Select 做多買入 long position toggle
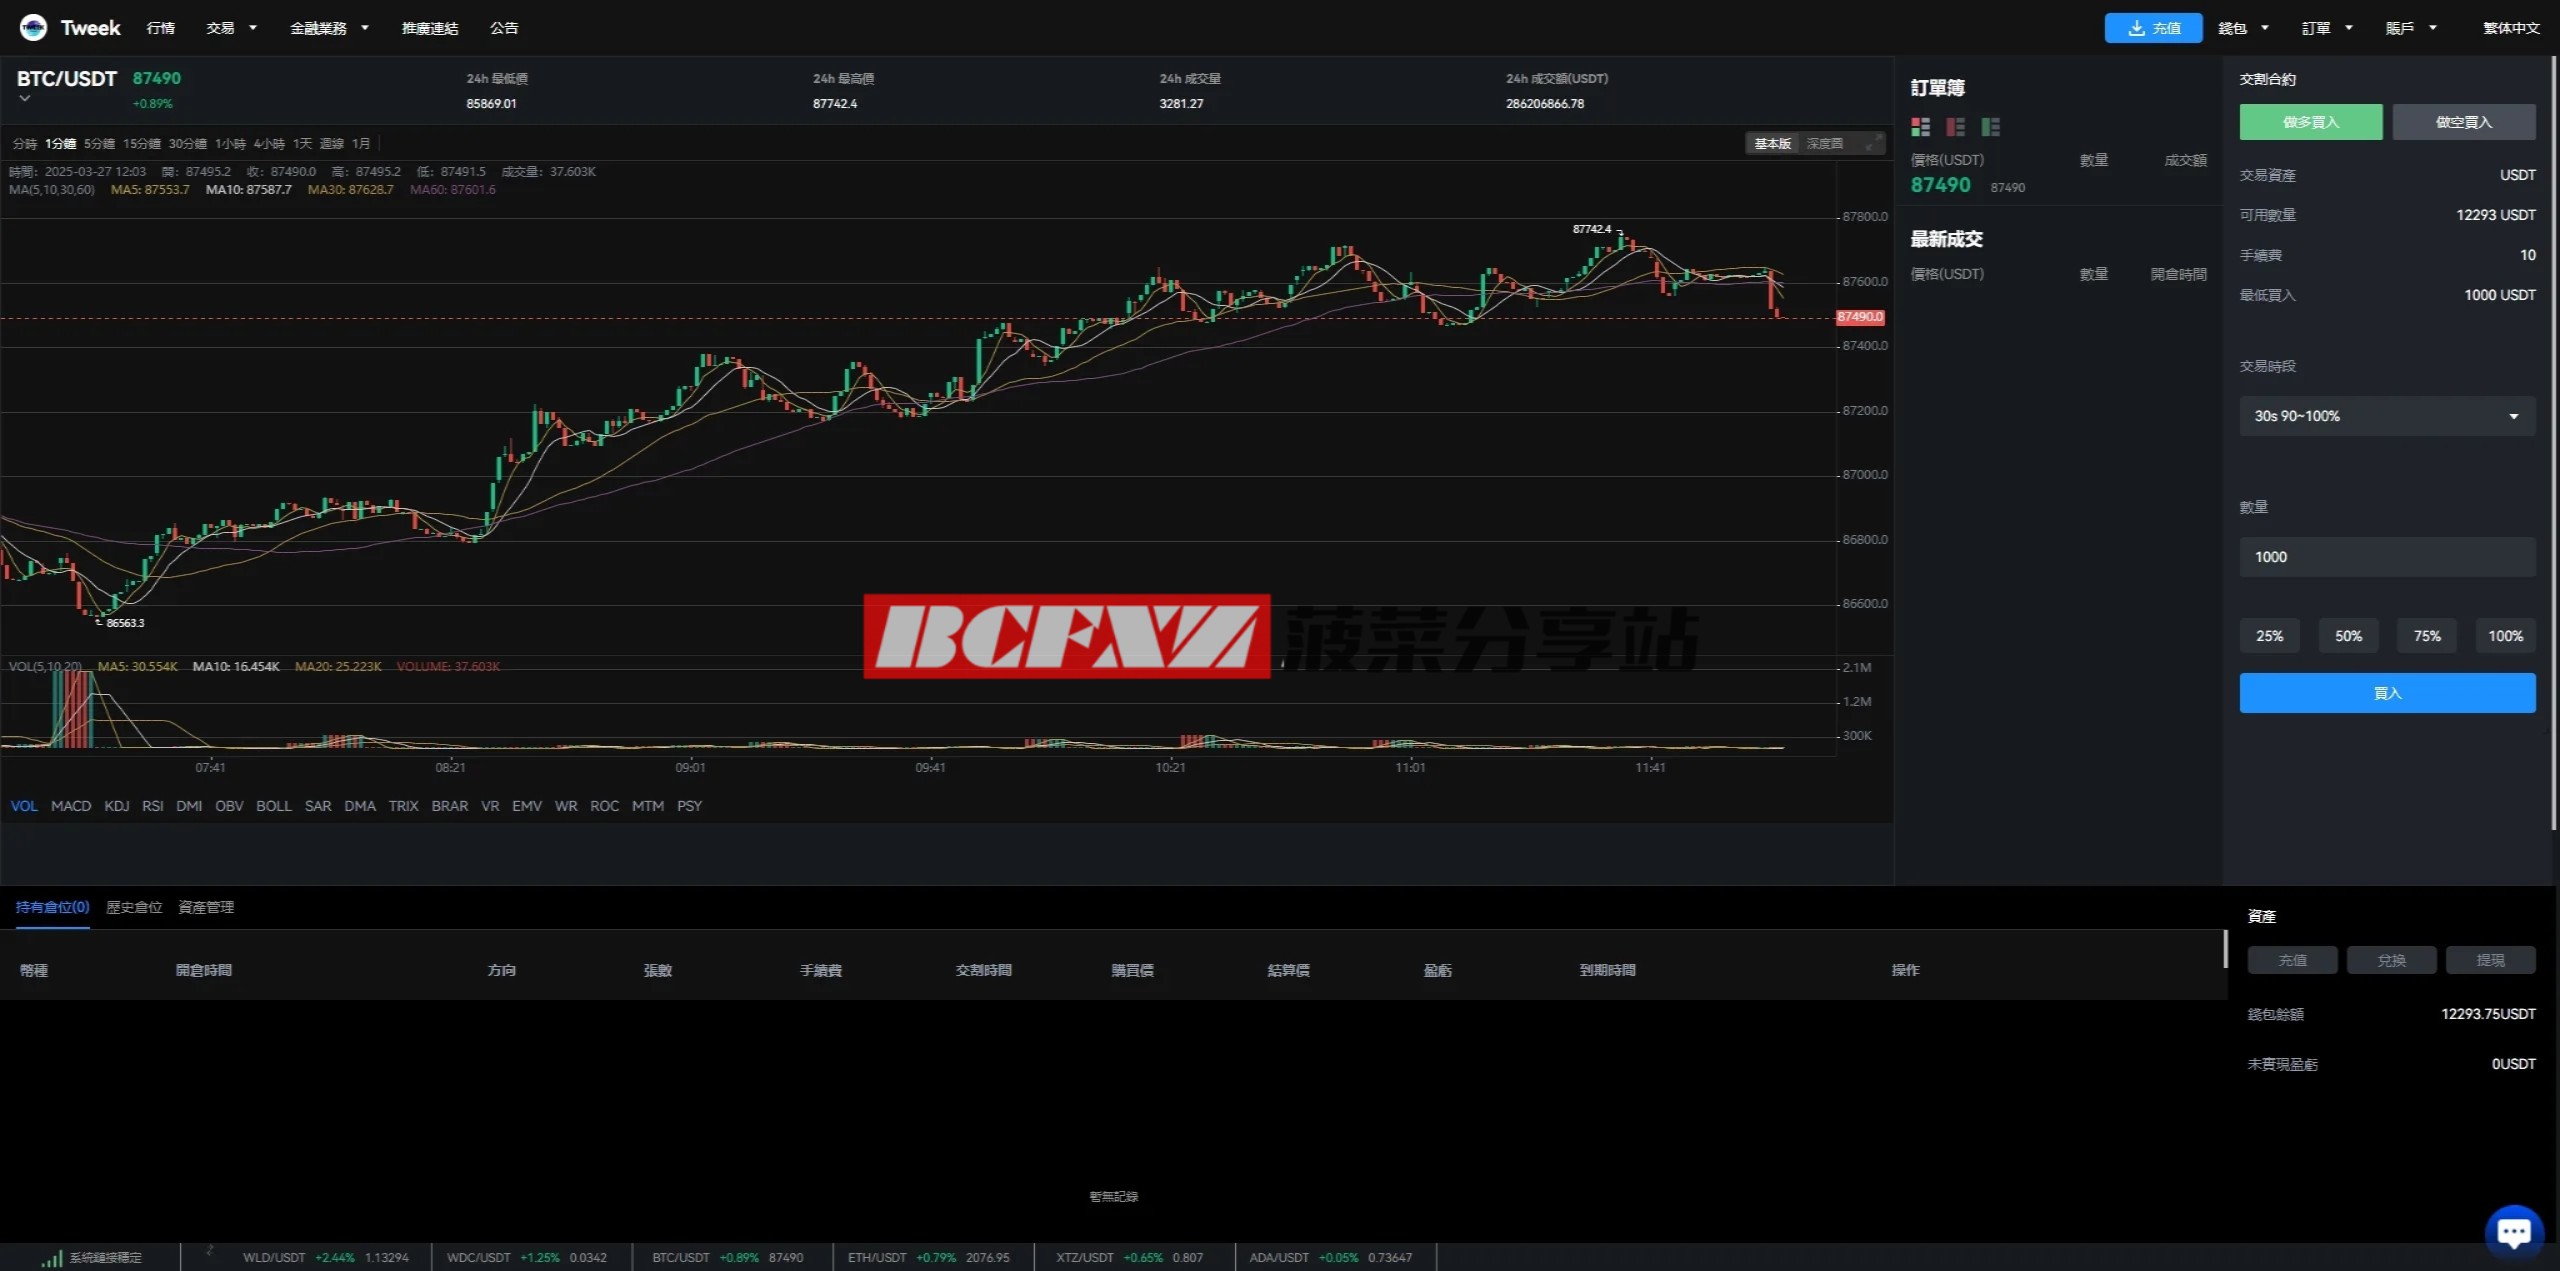Screen dimensions: 2560x1271 coord(2310,122)
